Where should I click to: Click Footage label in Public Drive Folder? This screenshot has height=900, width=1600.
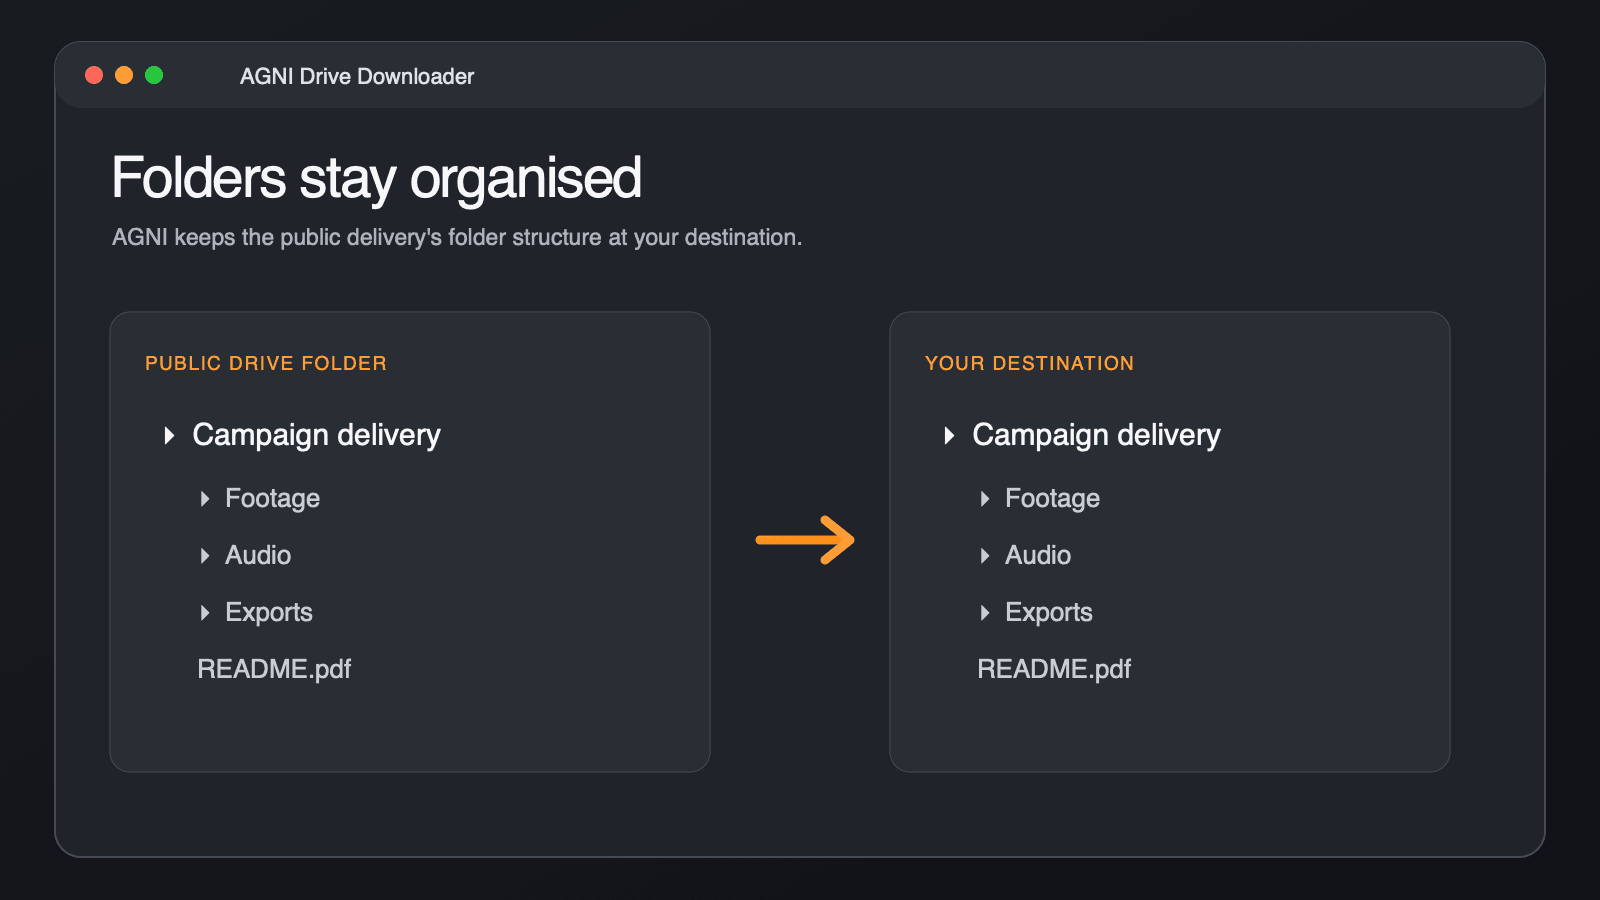[x=272, y=498]
